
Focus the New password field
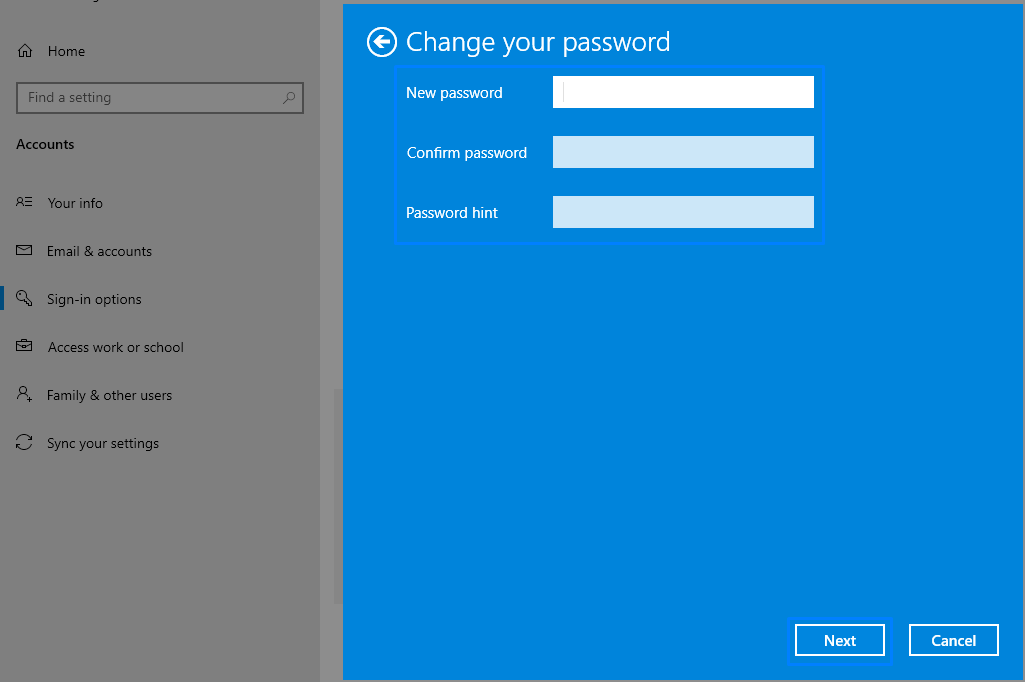[683, 92]
